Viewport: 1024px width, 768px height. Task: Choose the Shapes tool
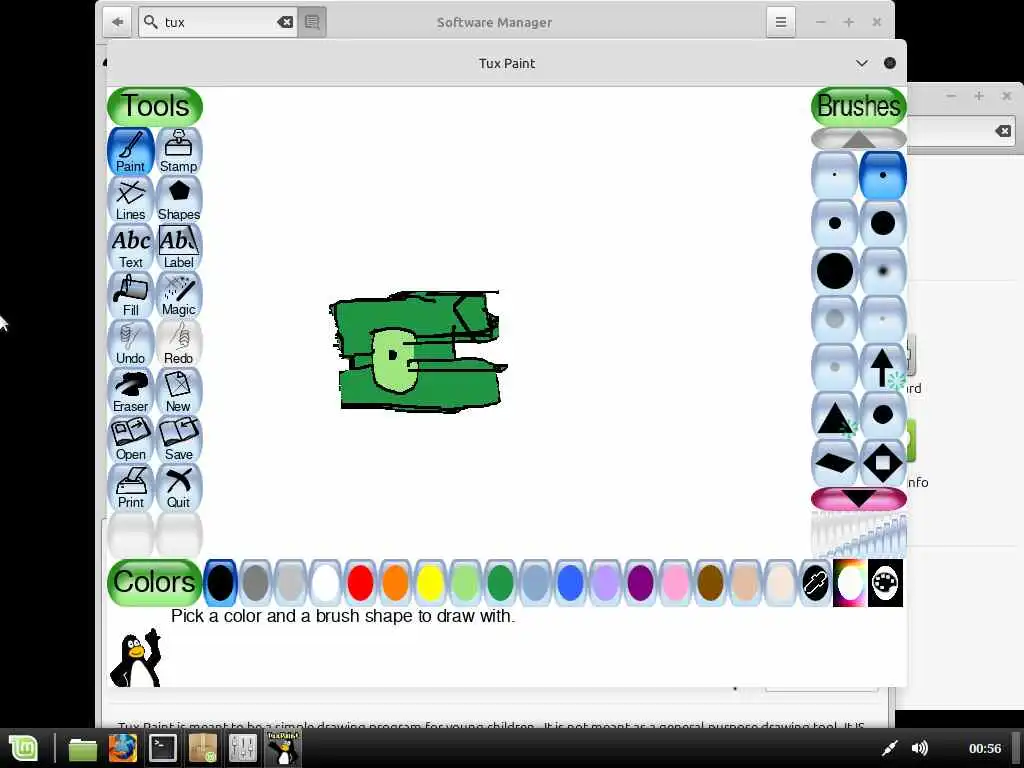click(178, 199)
